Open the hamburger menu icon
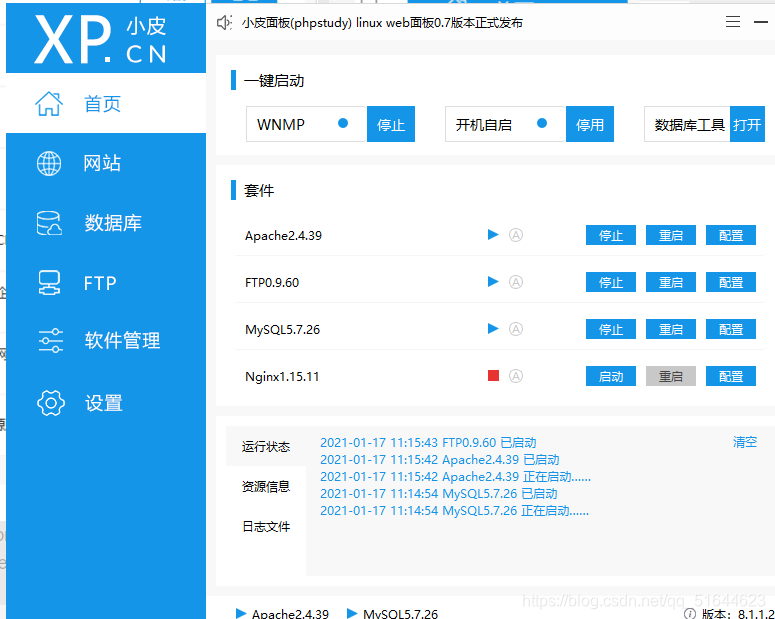775x619 pixels. 732,22
